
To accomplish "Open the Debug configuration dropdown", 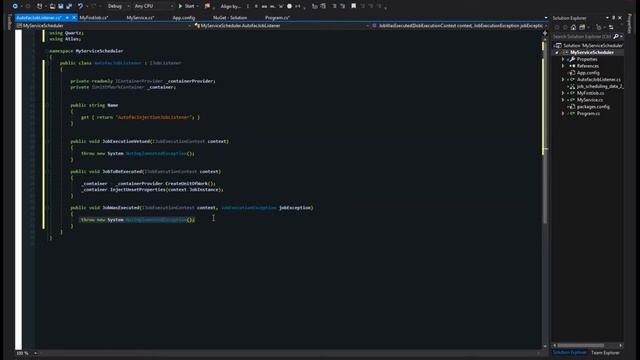I will (x=118, y=6).
